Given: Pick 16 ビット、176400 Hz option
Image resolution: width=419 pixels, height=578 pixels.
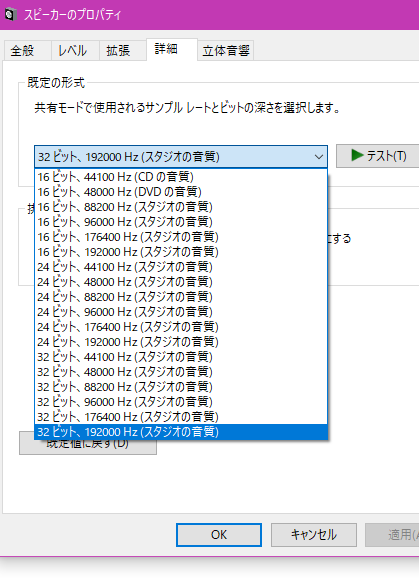Looking at the screenshot, I should pyautogui.click(x=181, y=237).
